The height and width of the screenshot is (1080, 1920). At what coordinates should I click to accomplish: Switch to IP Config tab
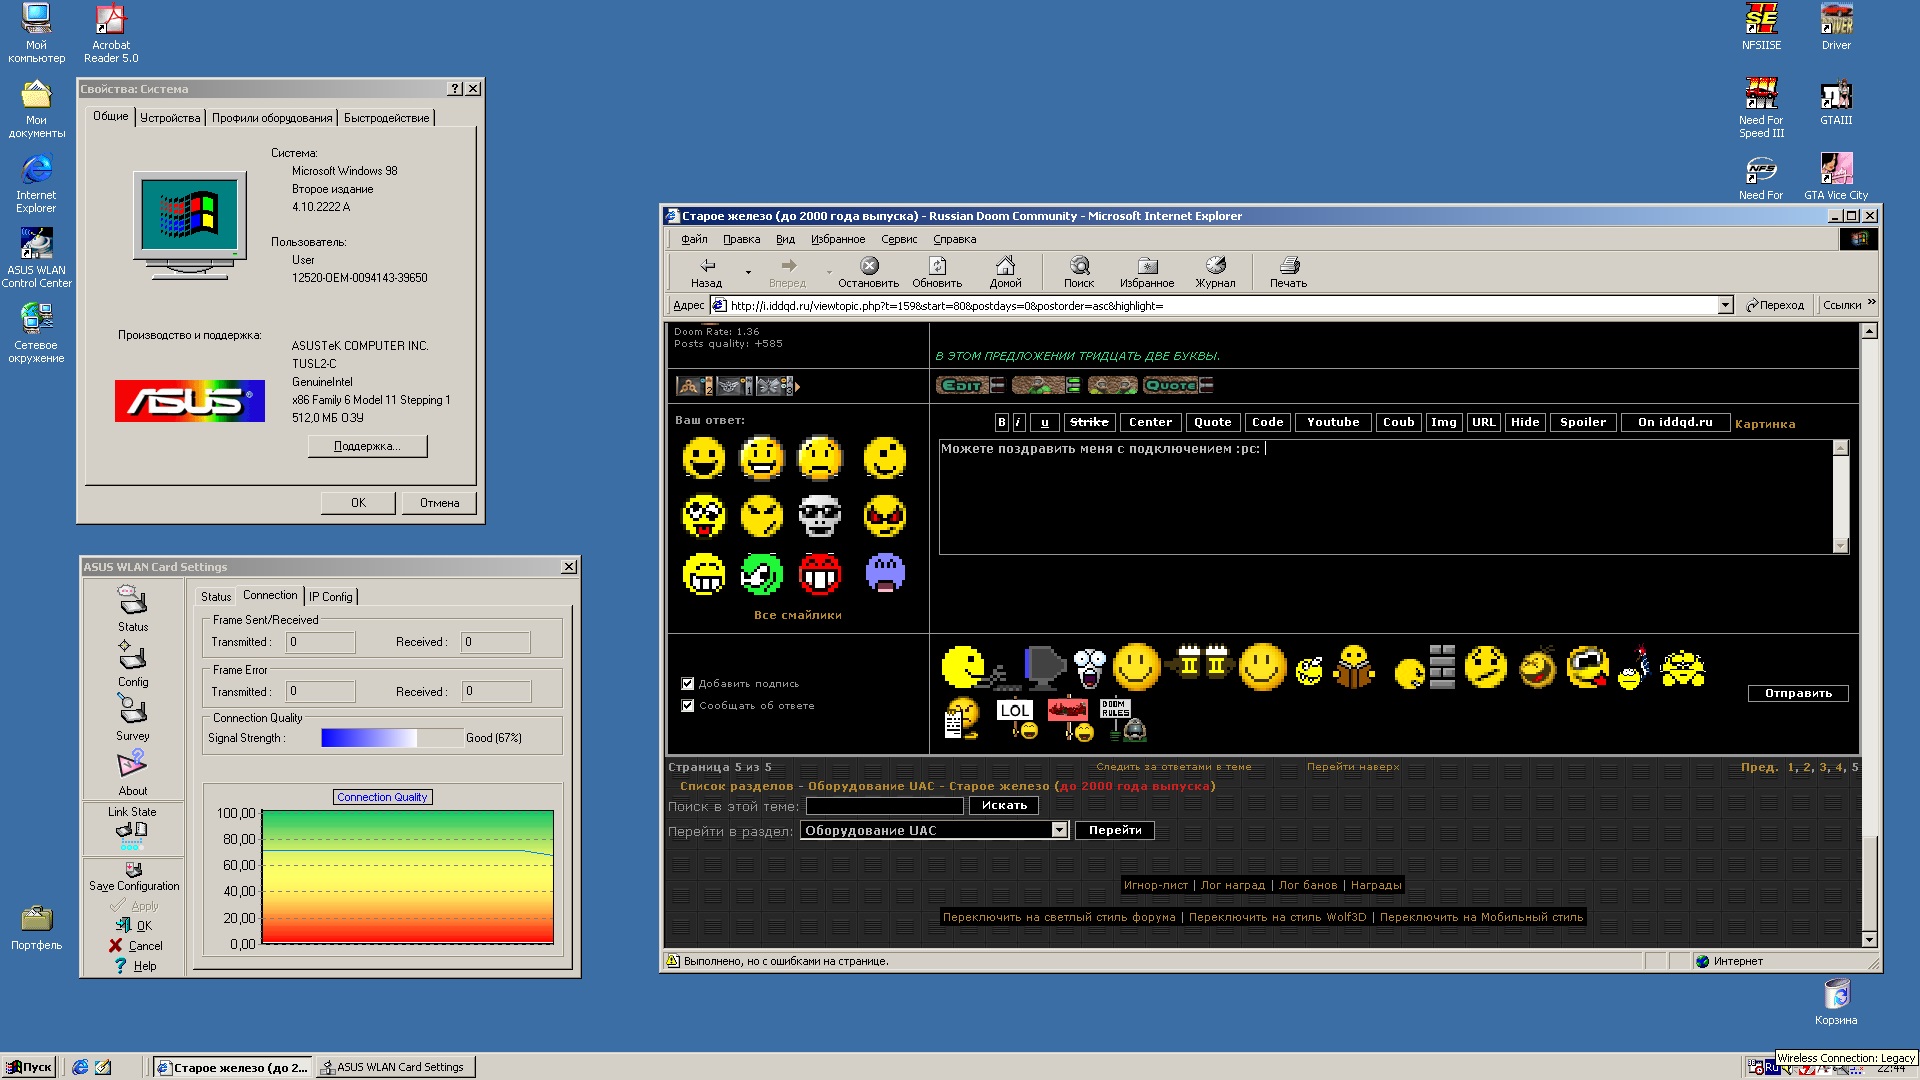click(x=330, y=597)
